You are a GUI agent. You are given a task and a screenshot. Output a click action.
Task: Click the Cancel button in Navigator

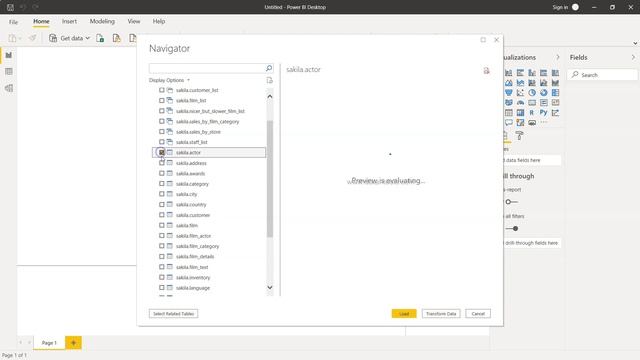(478, 313)
